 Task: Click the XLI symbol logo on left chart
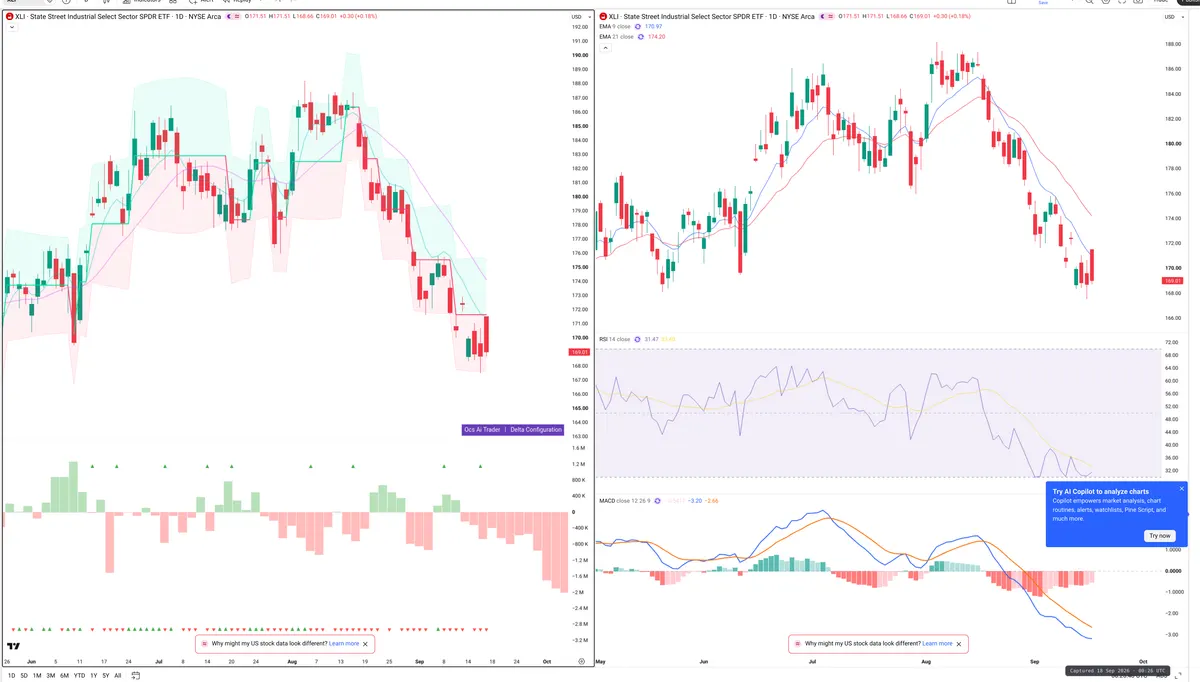[x=10, y=17]
